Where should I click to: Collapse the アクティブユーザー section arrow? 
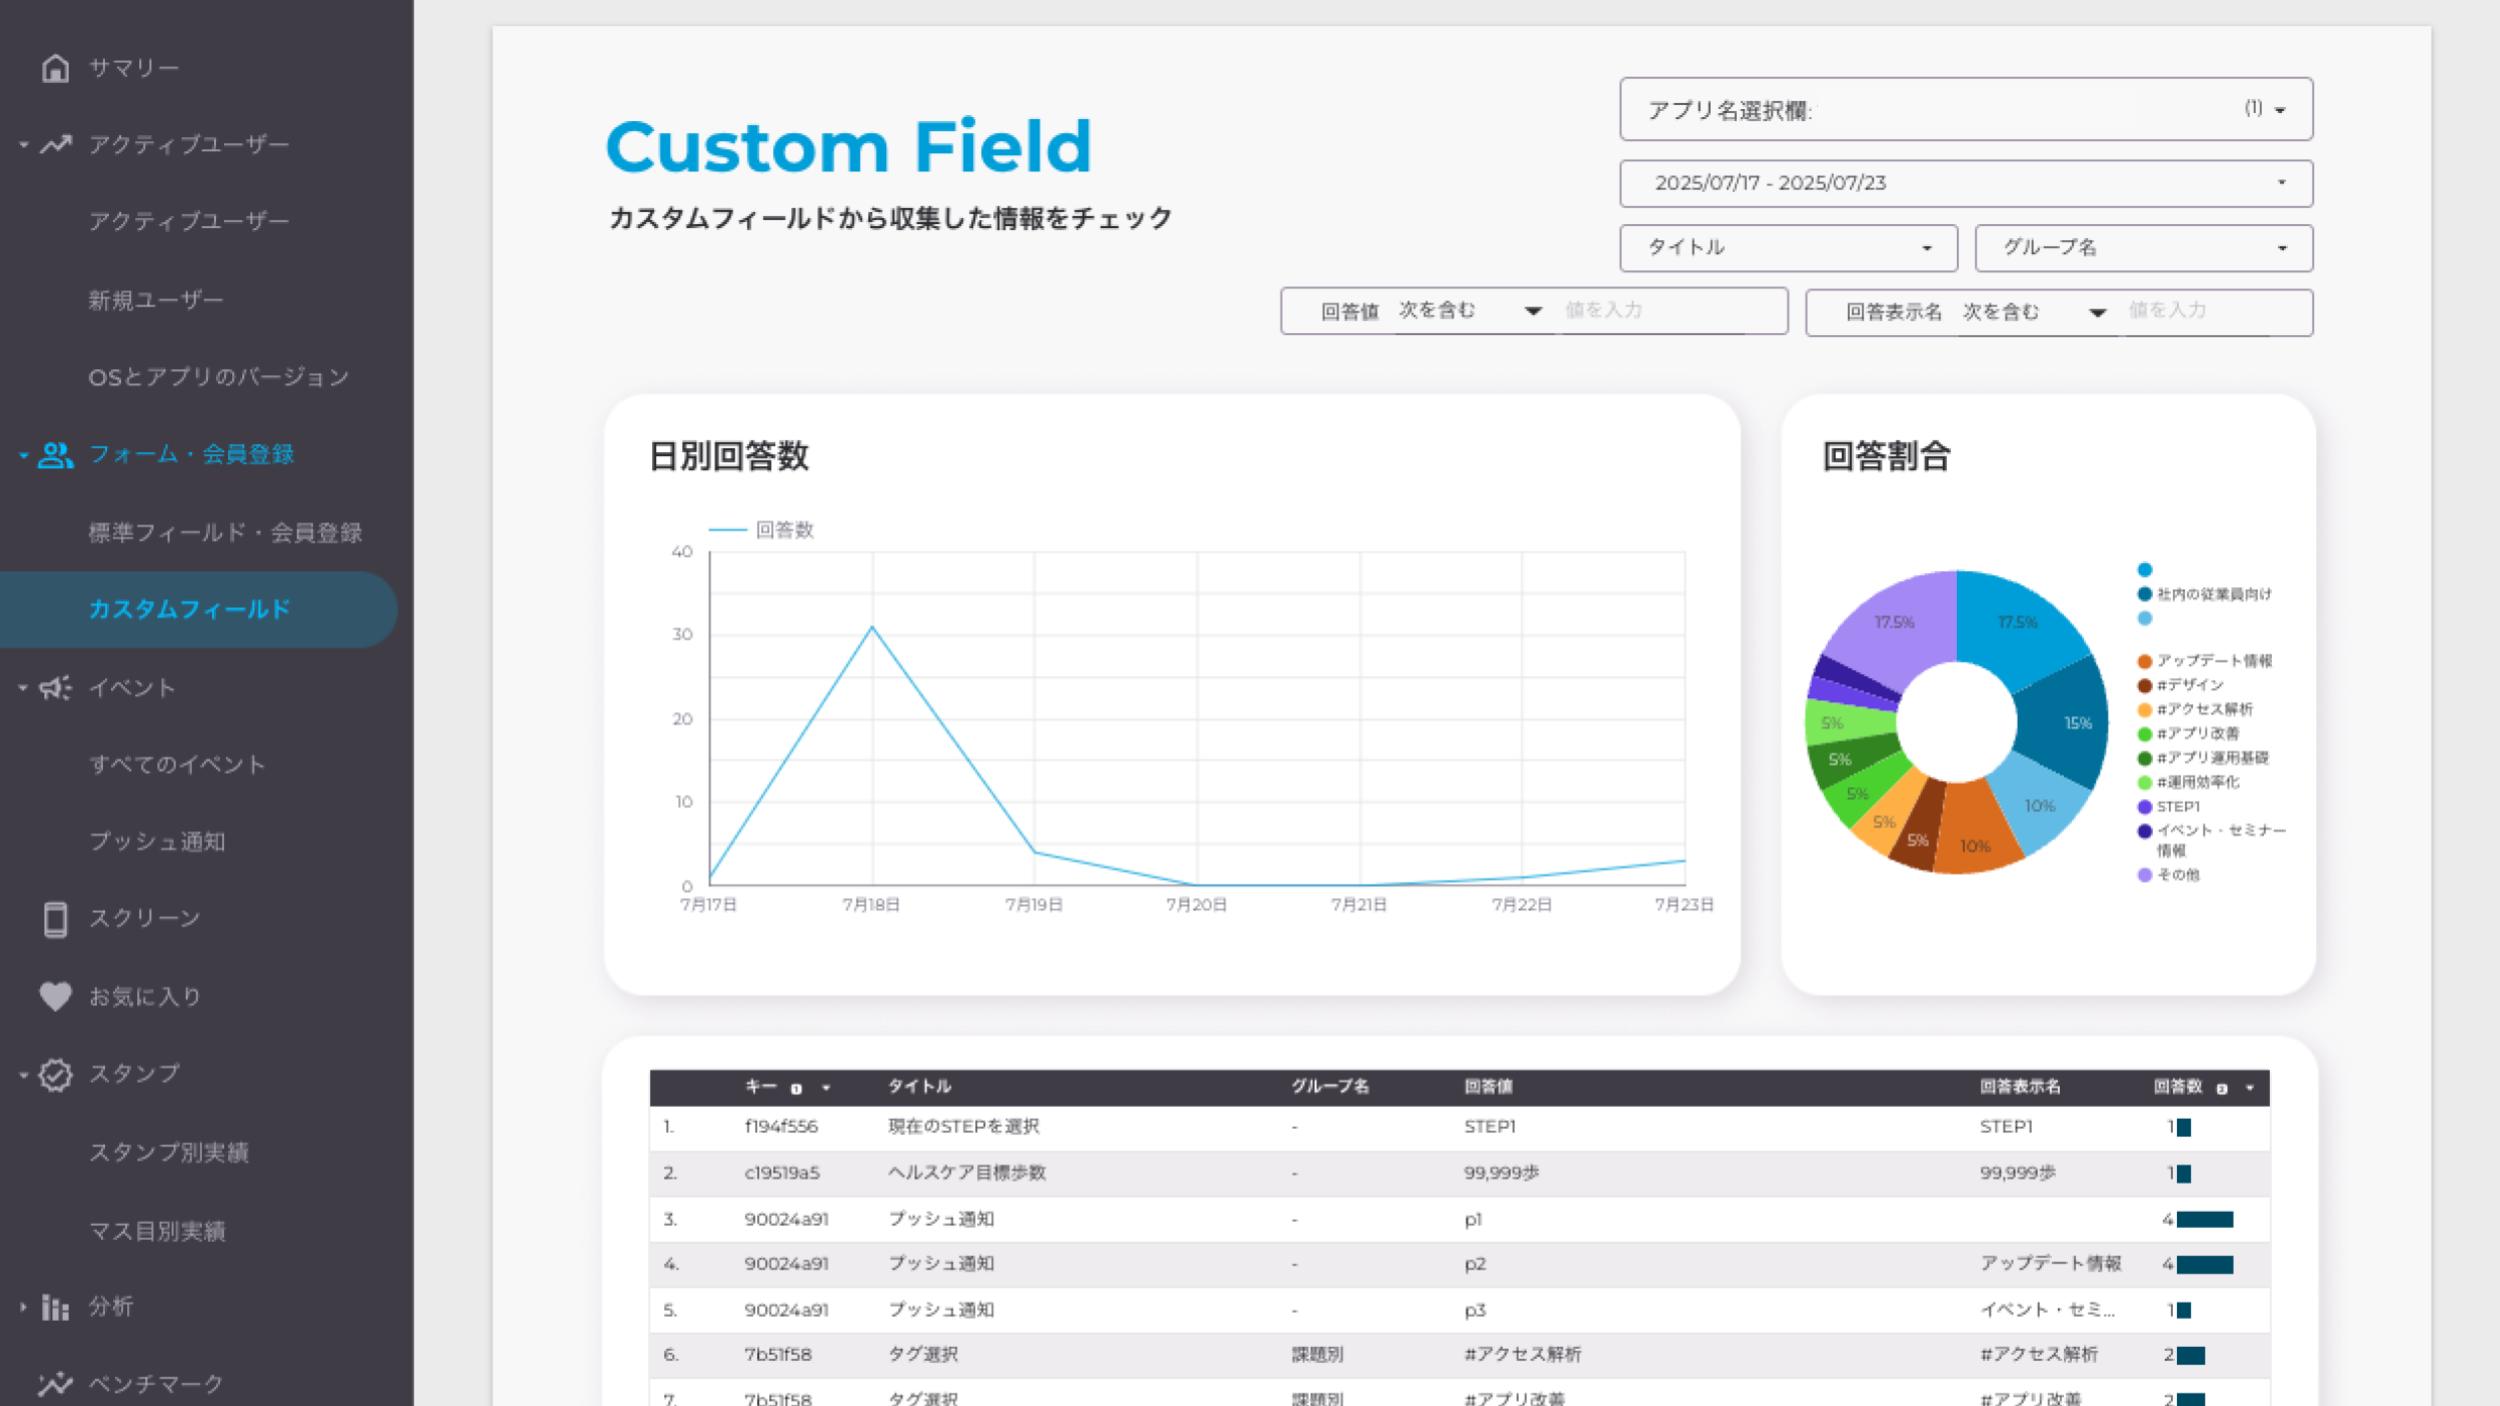24,145
